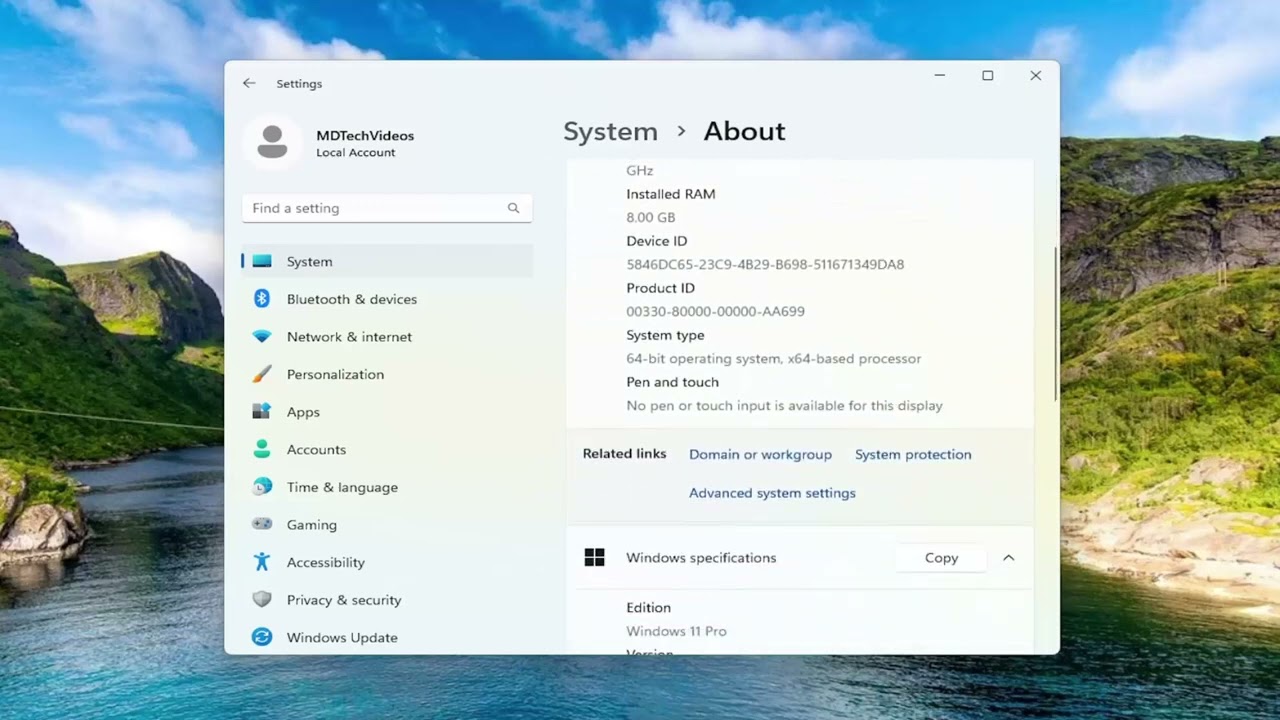Click the Windows 11 Pro edition text

tap(676, 631)
